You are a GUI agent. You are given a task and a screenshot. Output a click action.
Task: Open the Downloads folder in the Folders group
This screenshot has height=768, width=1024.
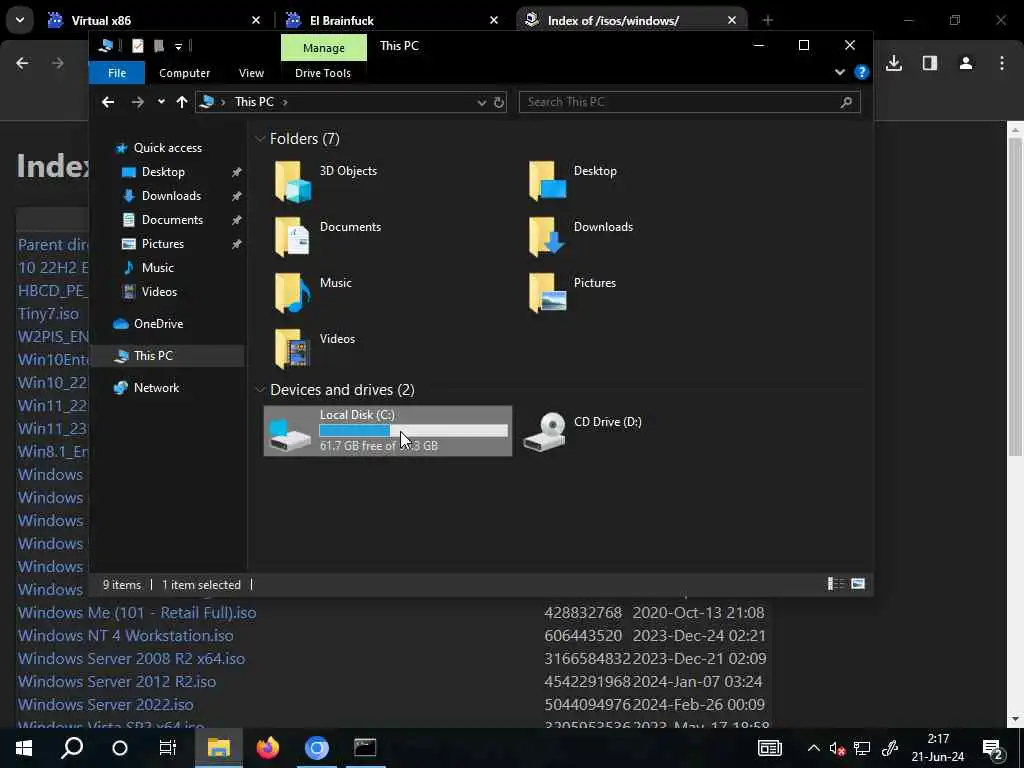click(x=547, y=236)
